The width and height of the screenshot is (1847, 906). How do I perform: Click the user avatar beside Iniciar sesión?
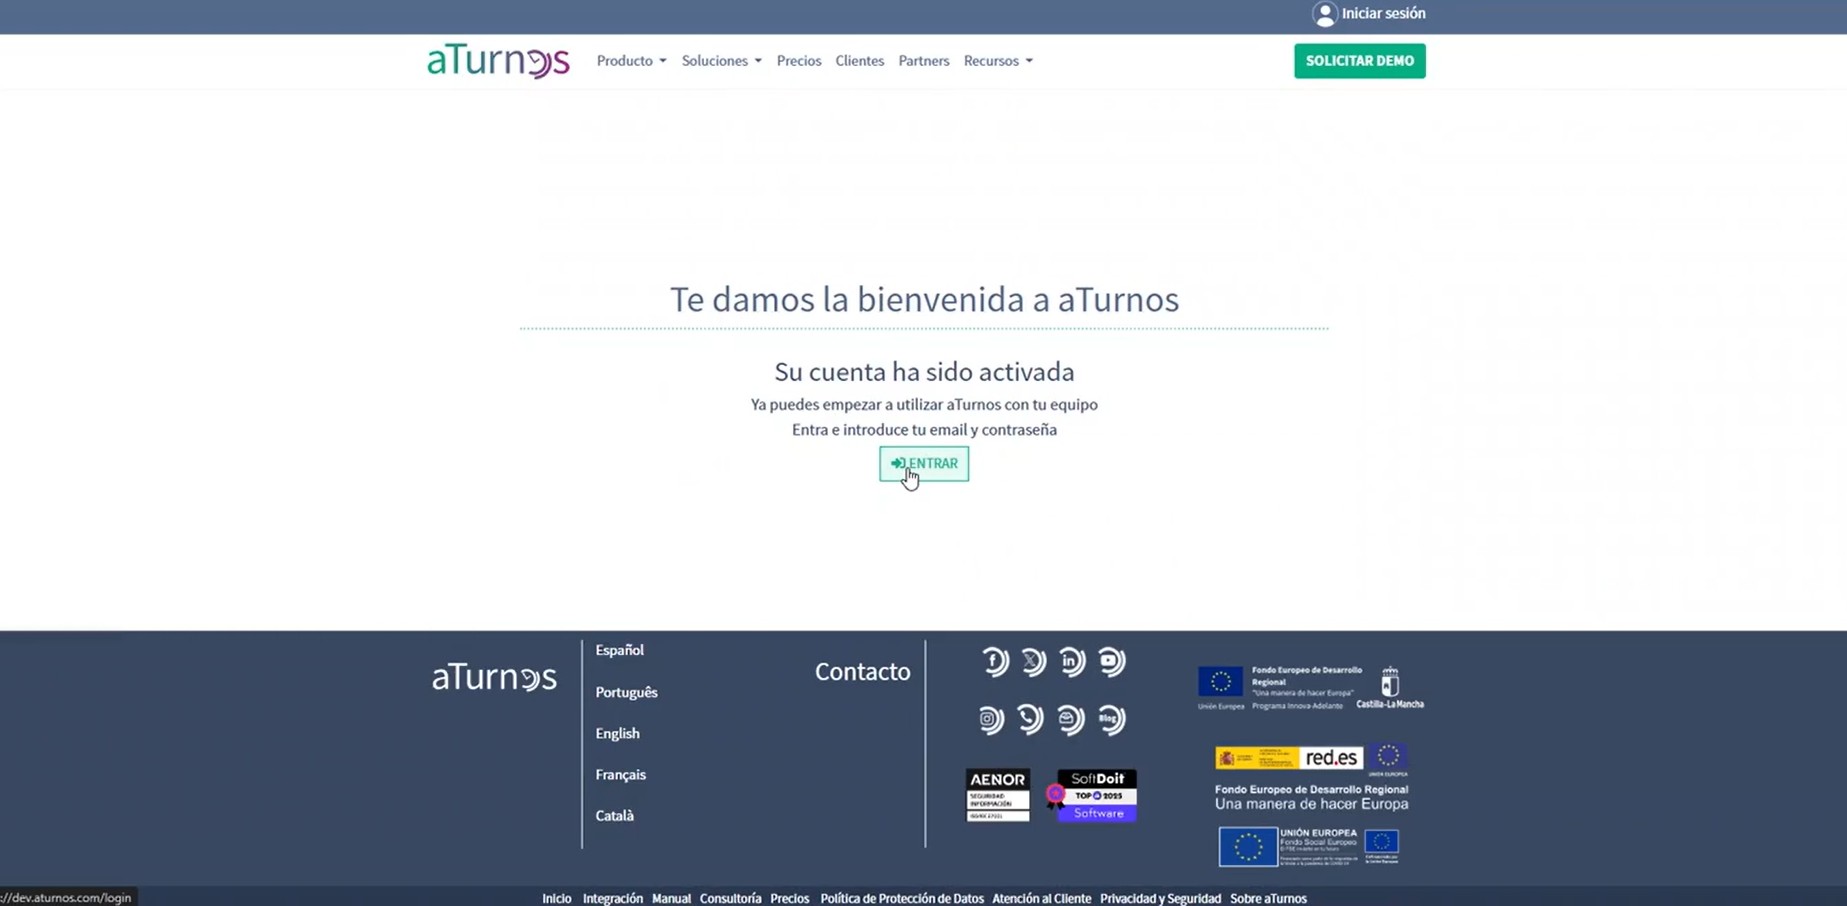pyautogui.click(x=1324, y=14)
